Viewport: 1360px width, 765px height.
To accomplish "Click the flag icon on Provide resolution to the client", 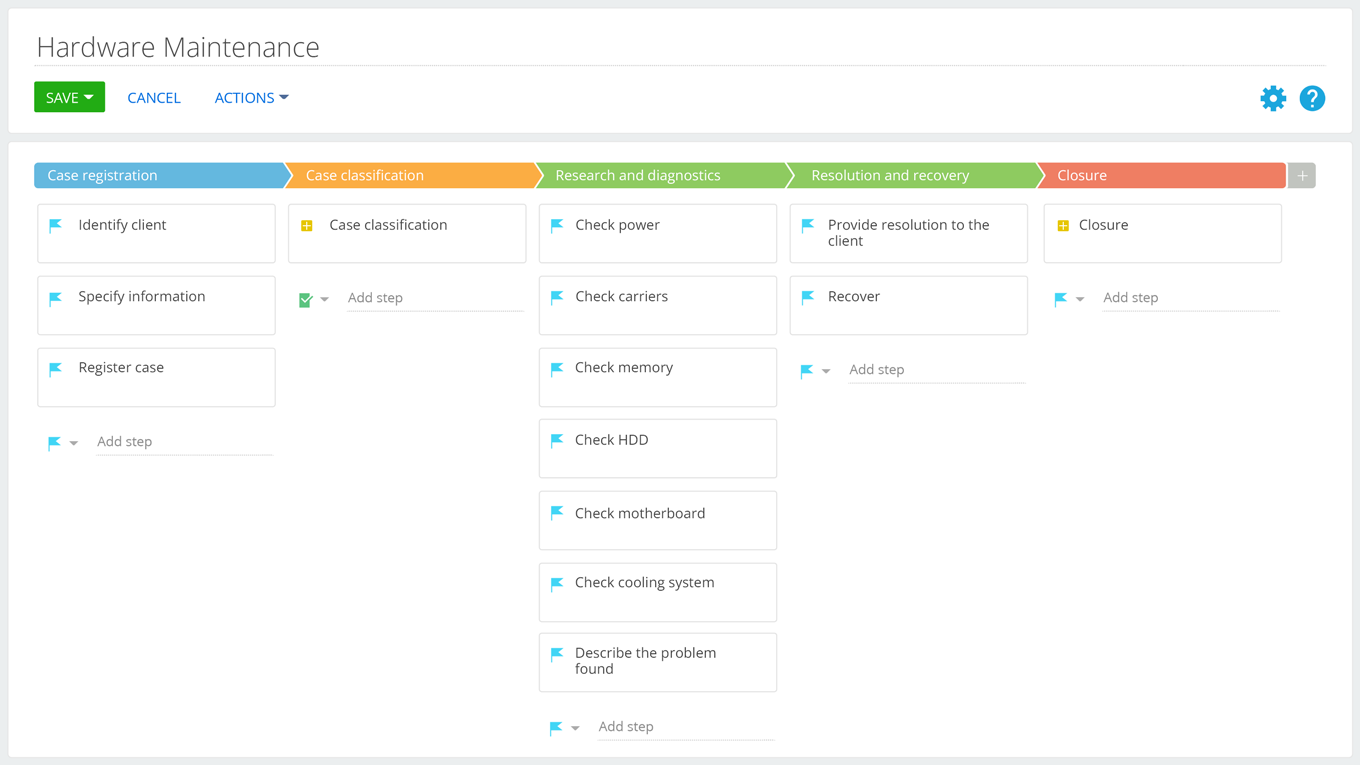I will (808, 226).
